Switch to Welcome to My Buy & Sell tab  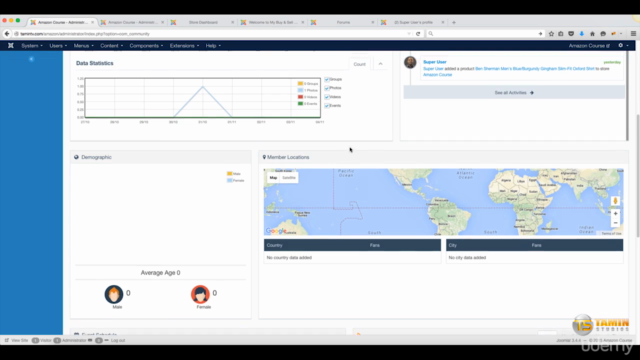(273, 22)
